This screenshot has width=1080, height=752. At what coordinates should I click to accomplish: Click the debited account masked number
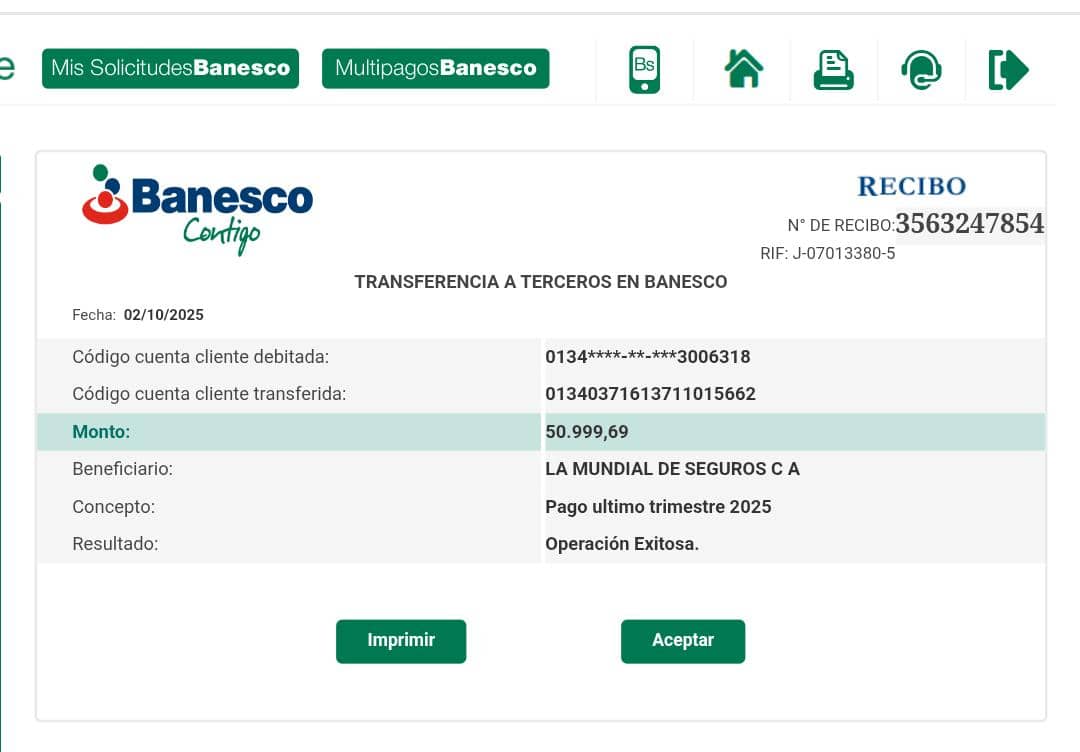pos(647,357)
